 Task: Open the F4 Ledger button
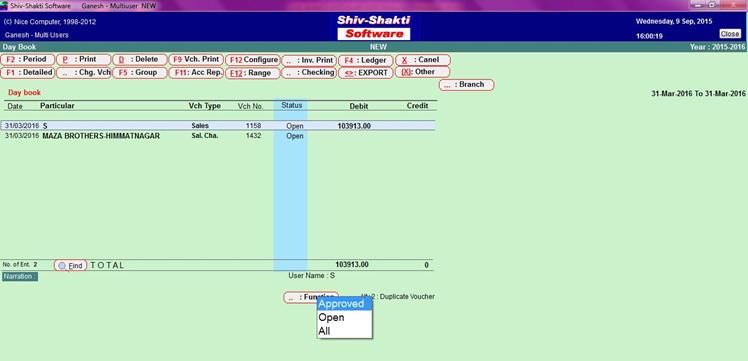click(365, 61)
